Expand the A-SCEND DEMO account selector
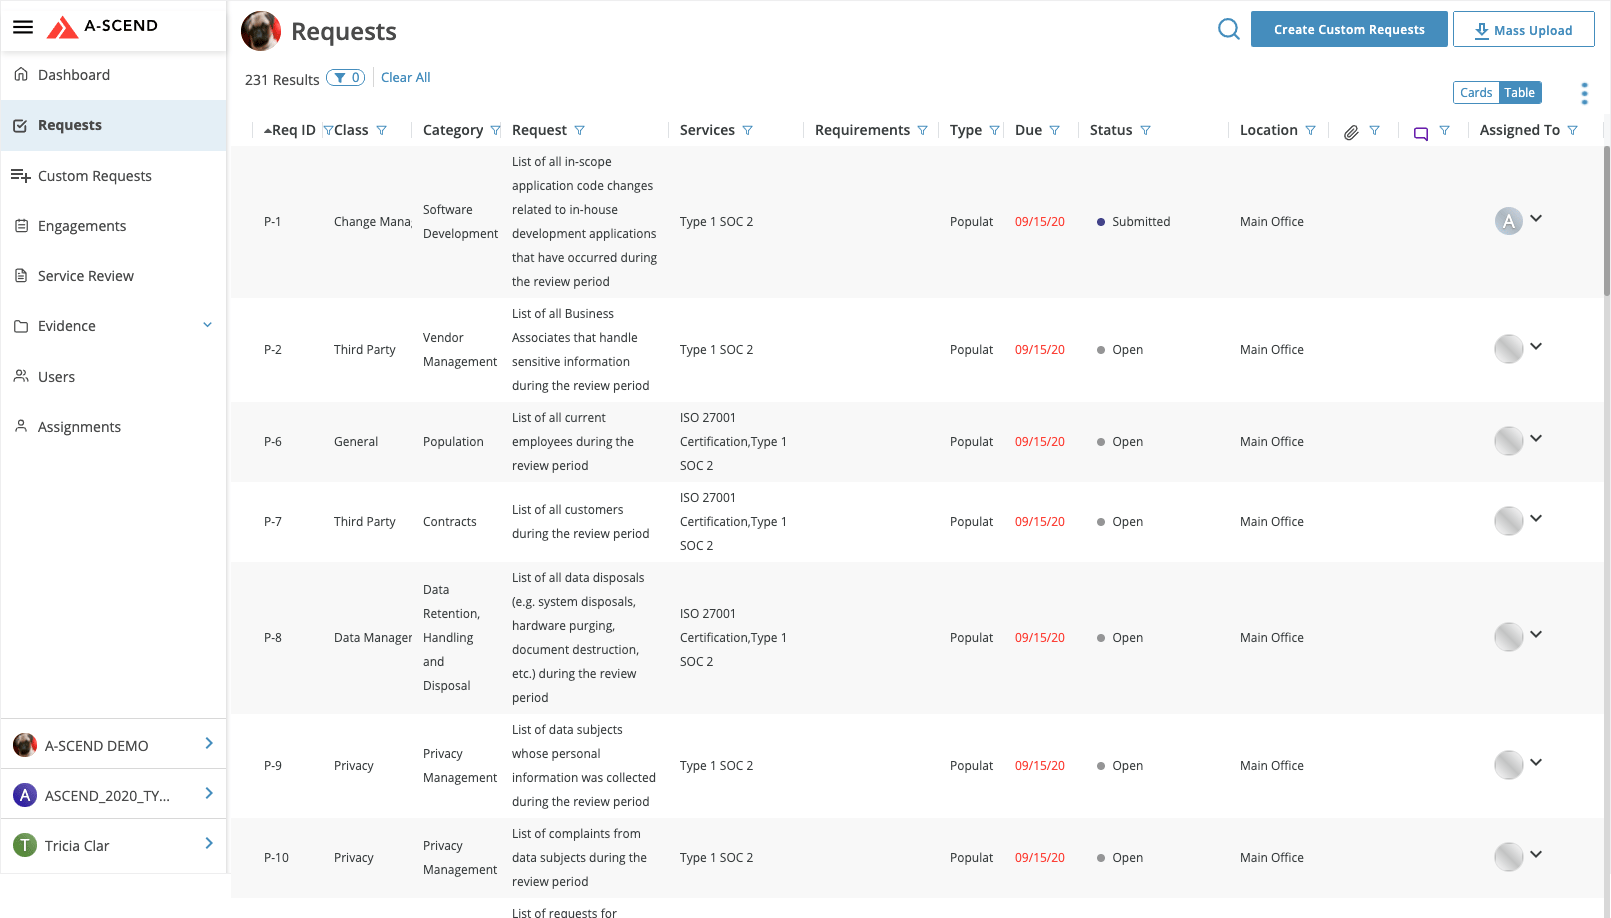 point(208,744)
